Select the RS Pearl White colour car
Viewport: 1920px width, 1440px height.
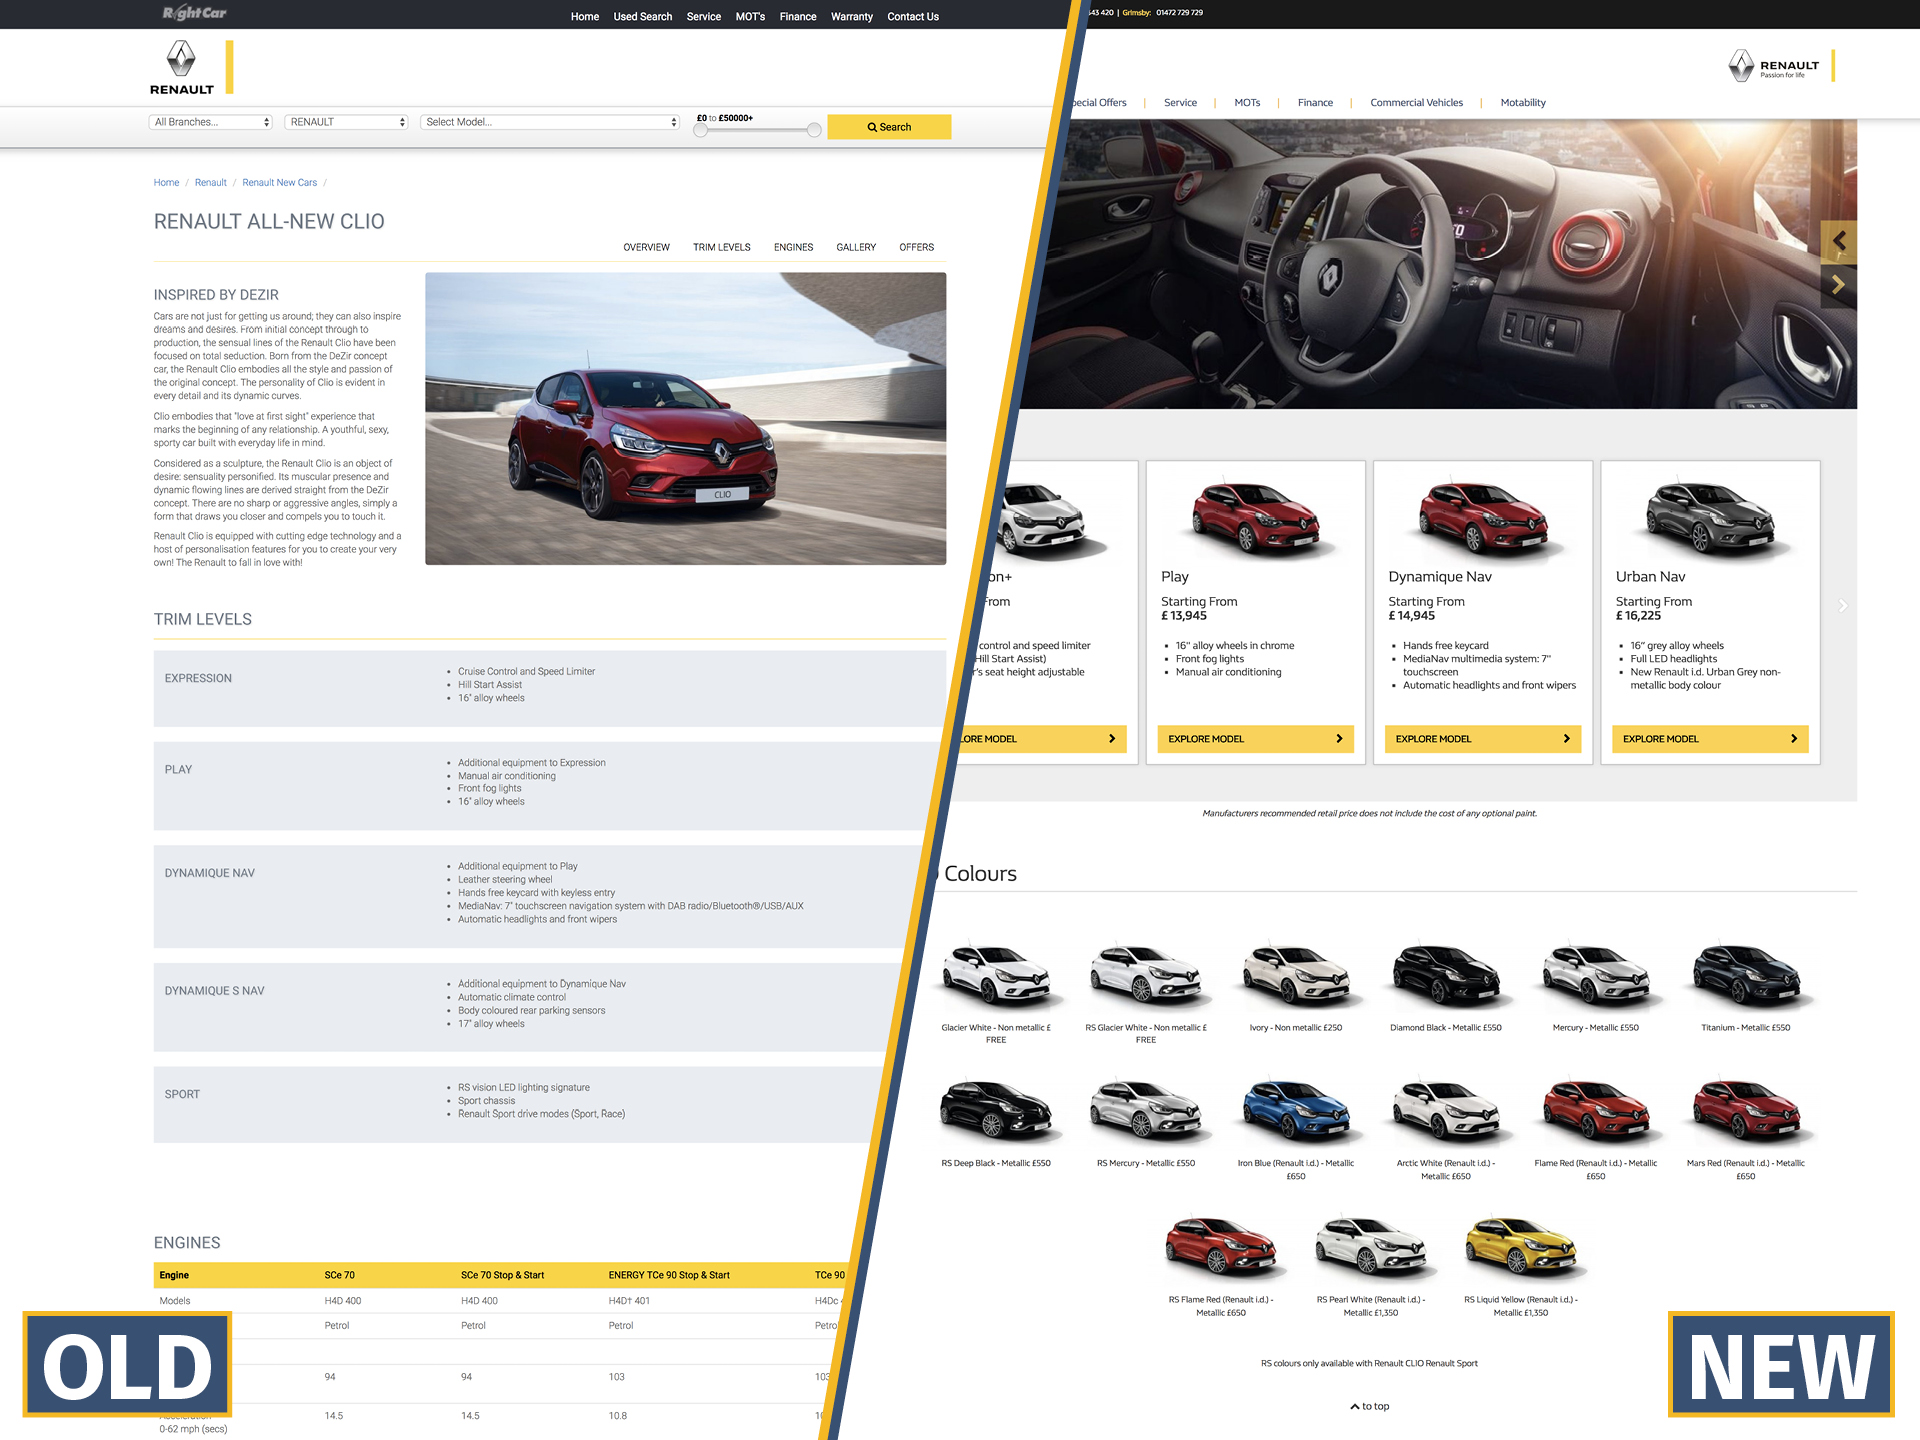pyautogui.click(x=1371, y=1246)
